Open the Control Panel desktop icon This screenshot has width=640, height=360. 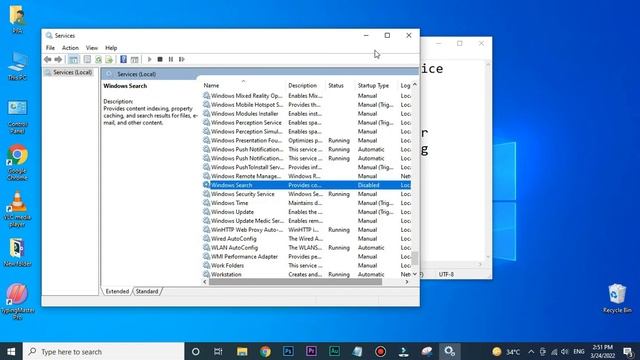18,117
